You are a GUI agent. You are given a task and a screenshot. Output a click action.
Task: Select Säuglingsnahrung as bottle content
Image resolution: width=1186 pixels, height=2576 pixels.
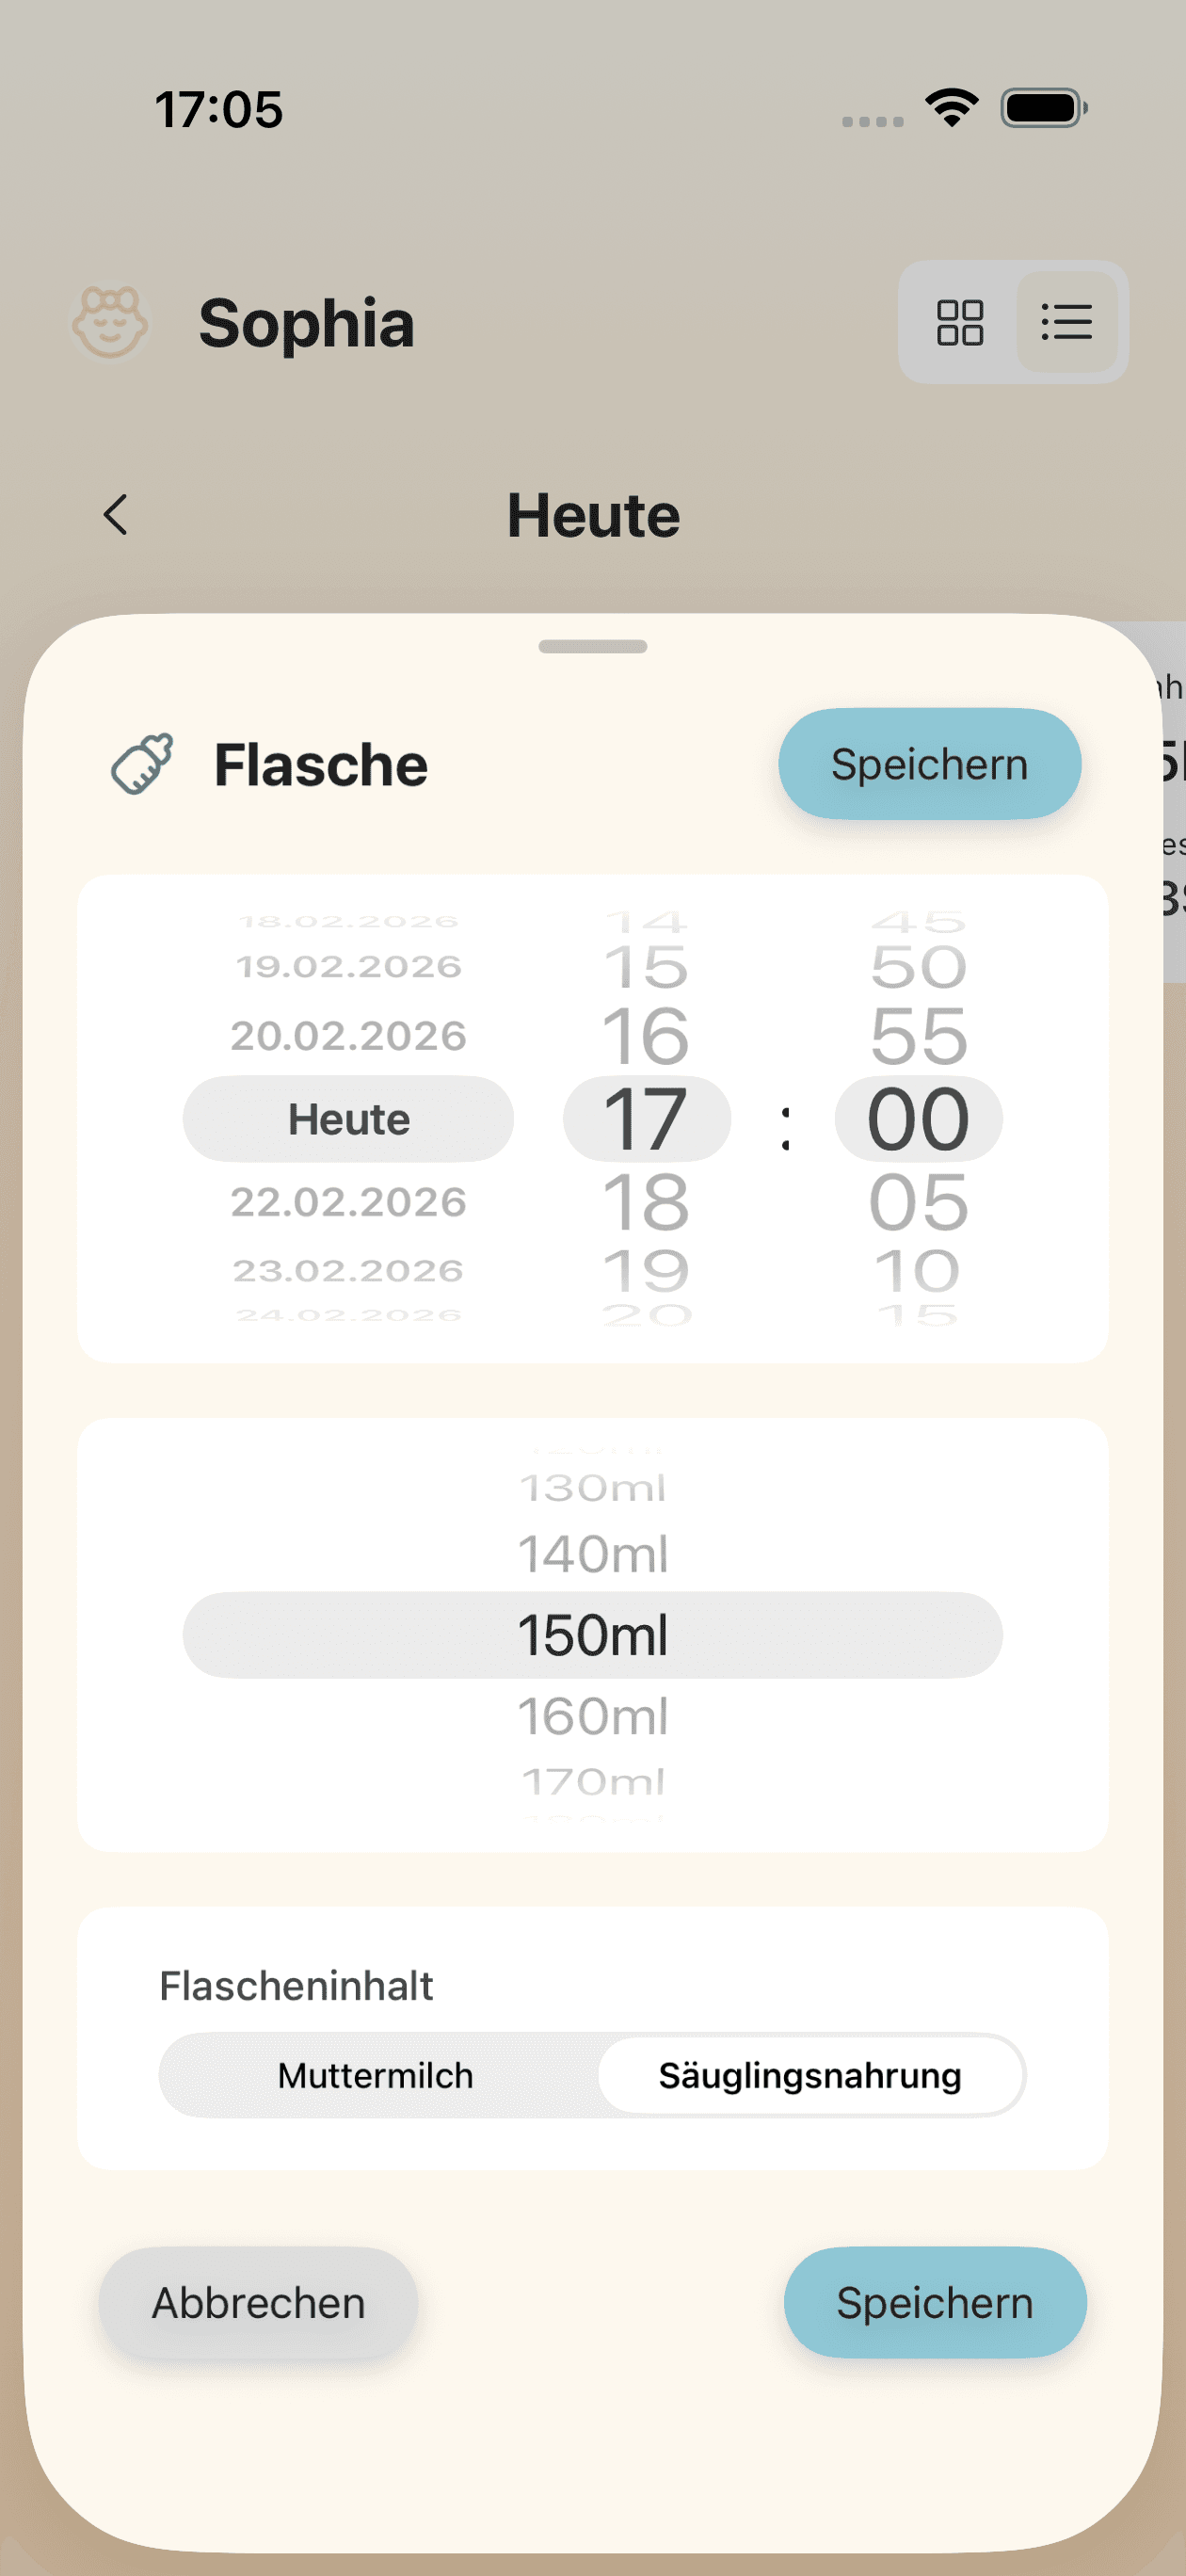pyautogui.click(x=810, y=2075)
